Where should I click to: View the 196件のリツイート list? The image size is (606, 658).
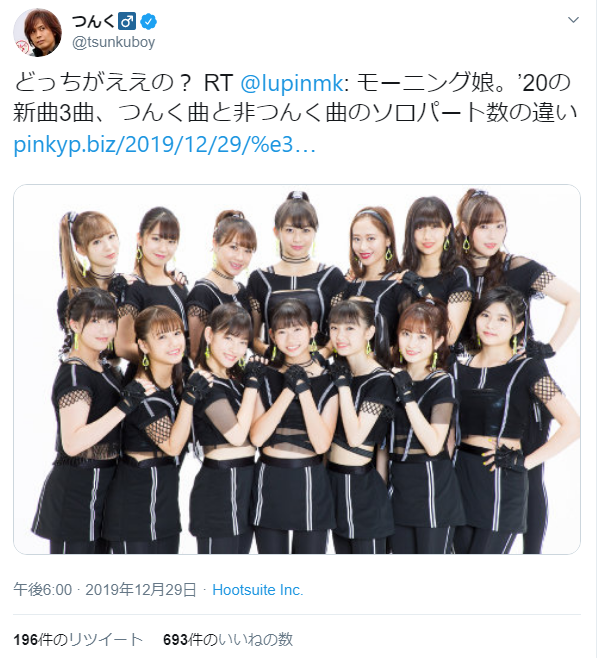78,640
